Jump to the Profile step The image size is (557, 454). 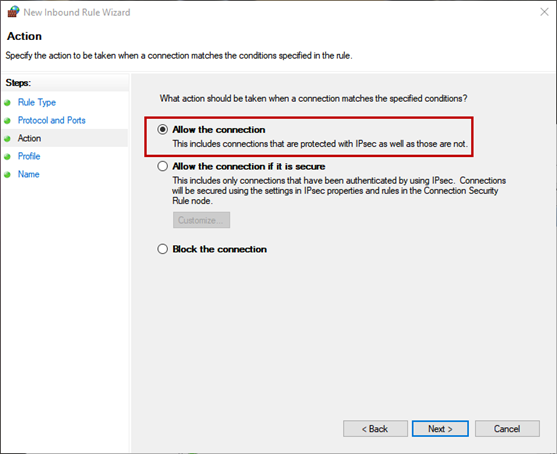coord(29,156)
